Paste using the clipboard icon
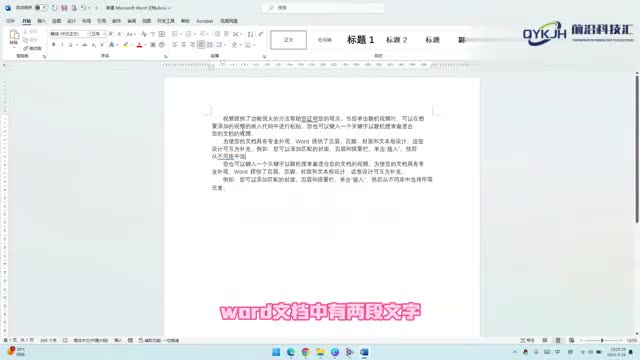The width and height of the screenshot is (640, 360). click(14, 36)
